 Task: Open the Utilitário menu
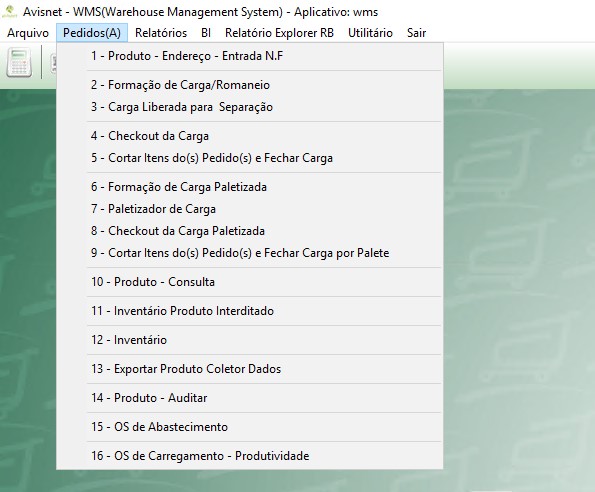pyautogui.click(x=370, y=33)
